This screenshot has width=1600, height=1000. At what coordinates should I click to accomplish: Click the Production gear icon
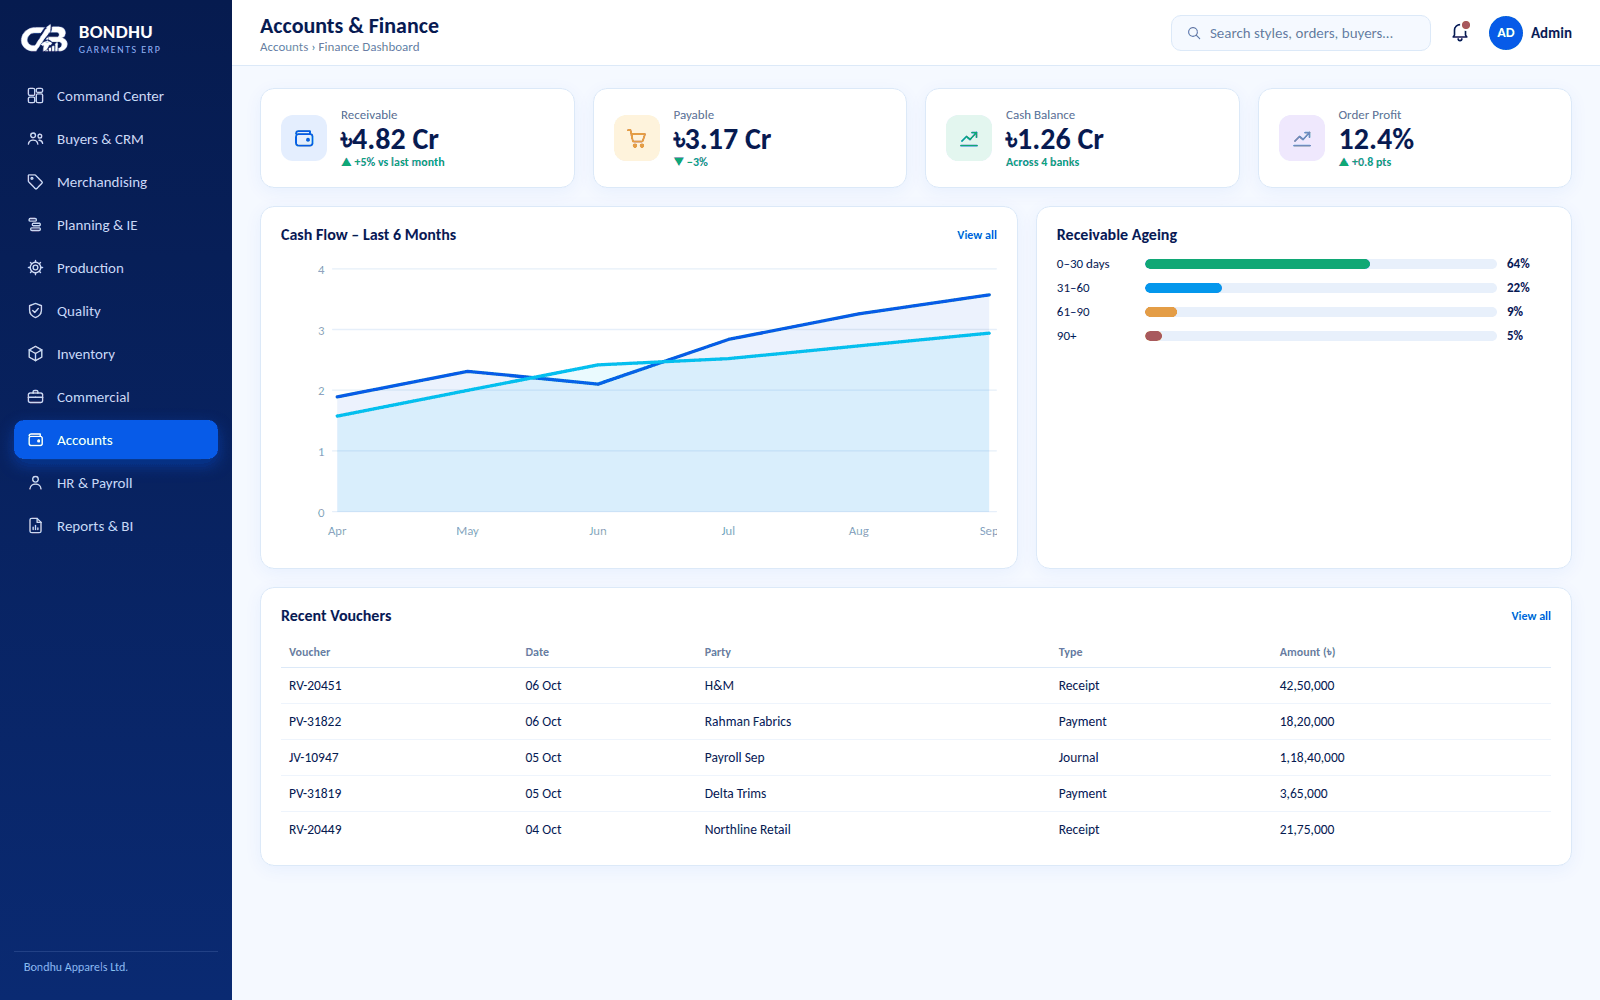point(36,268)
